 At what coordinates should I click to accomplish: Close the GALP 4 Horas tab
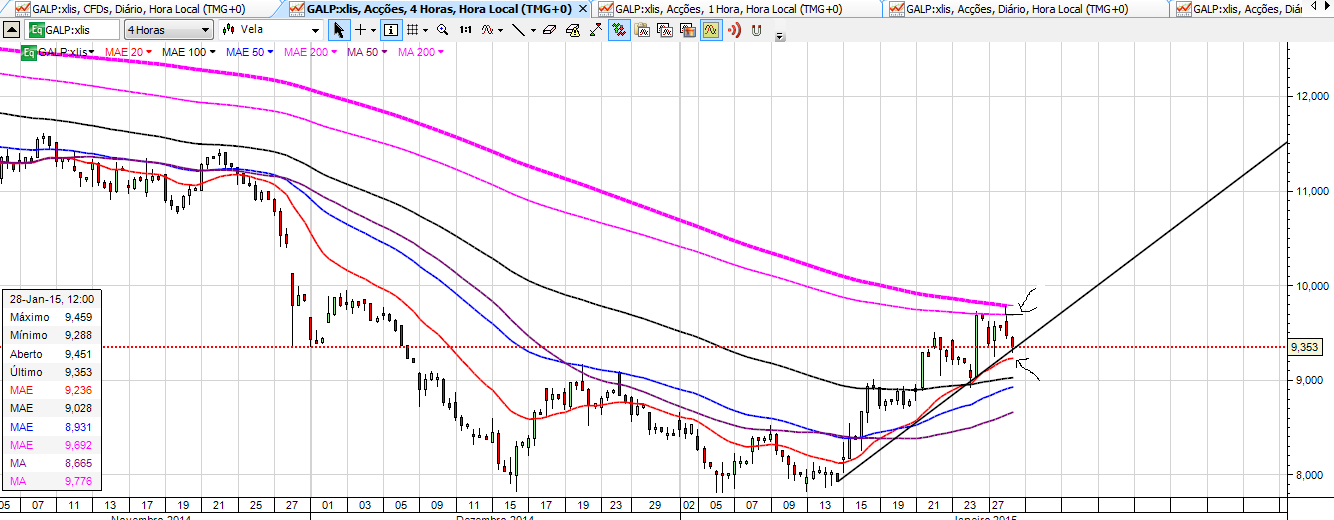point(584,8)
